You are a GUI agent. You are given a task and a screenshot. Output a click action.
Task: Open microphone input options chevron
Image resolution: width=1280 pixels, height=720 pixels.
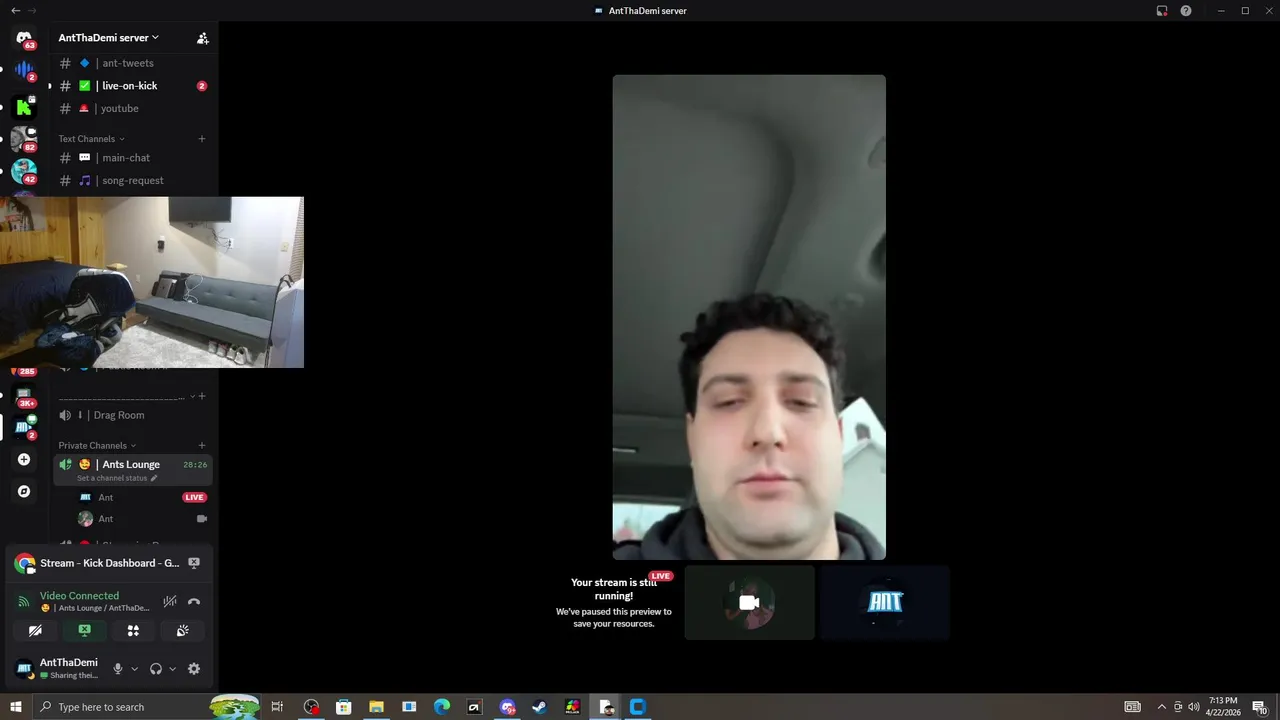point(134,669)
